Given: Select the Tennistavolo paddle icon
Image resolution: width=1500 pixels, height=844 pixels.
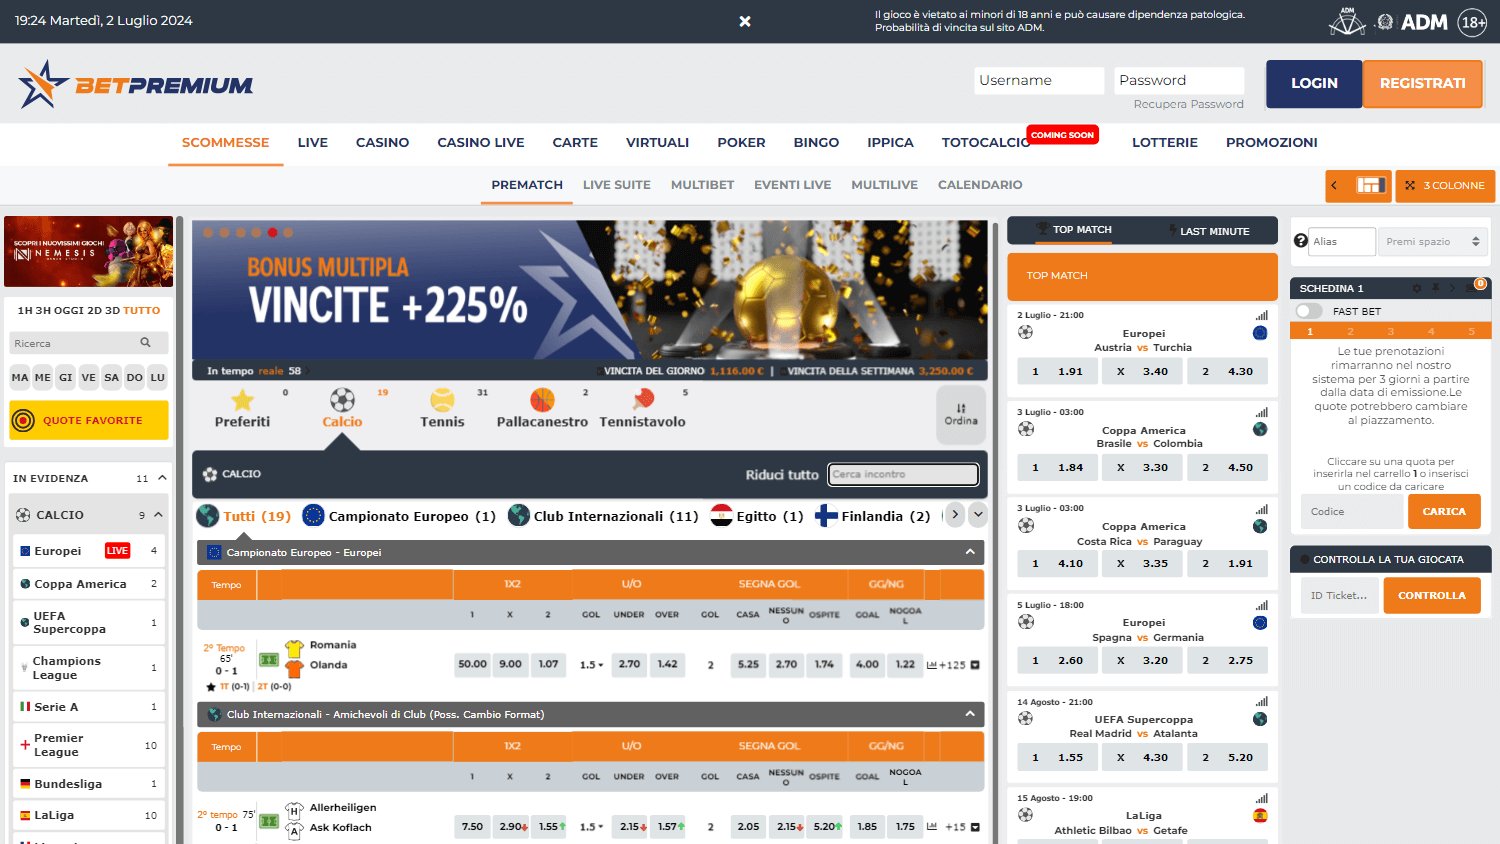Looking at the screenshot, I should click(x=642, y=401).
